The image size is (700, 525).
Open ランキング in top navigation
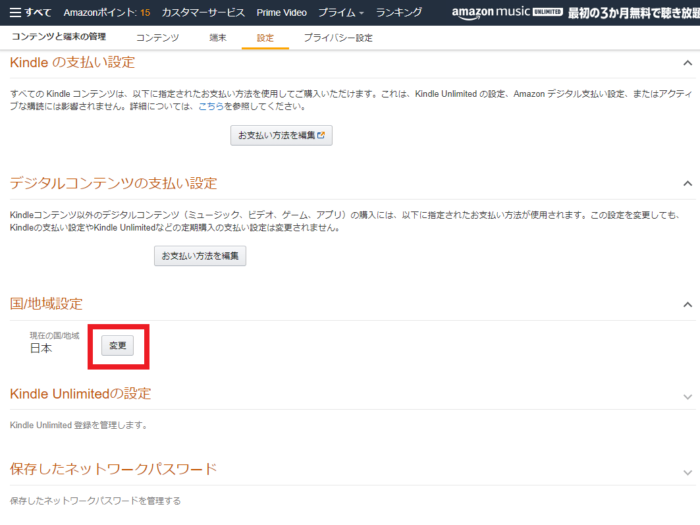tap(399, 12)
